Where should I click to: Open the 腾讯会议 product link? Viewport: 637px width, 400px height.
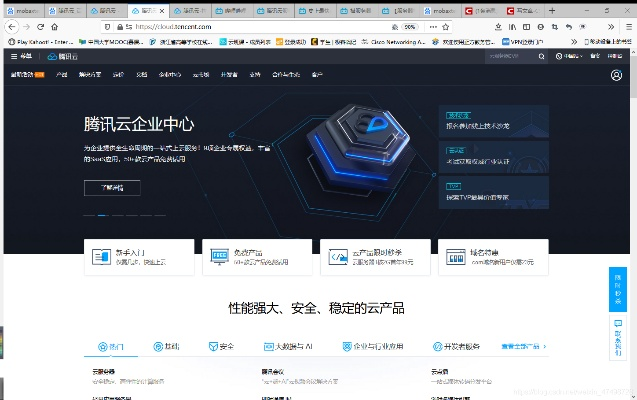273,371
